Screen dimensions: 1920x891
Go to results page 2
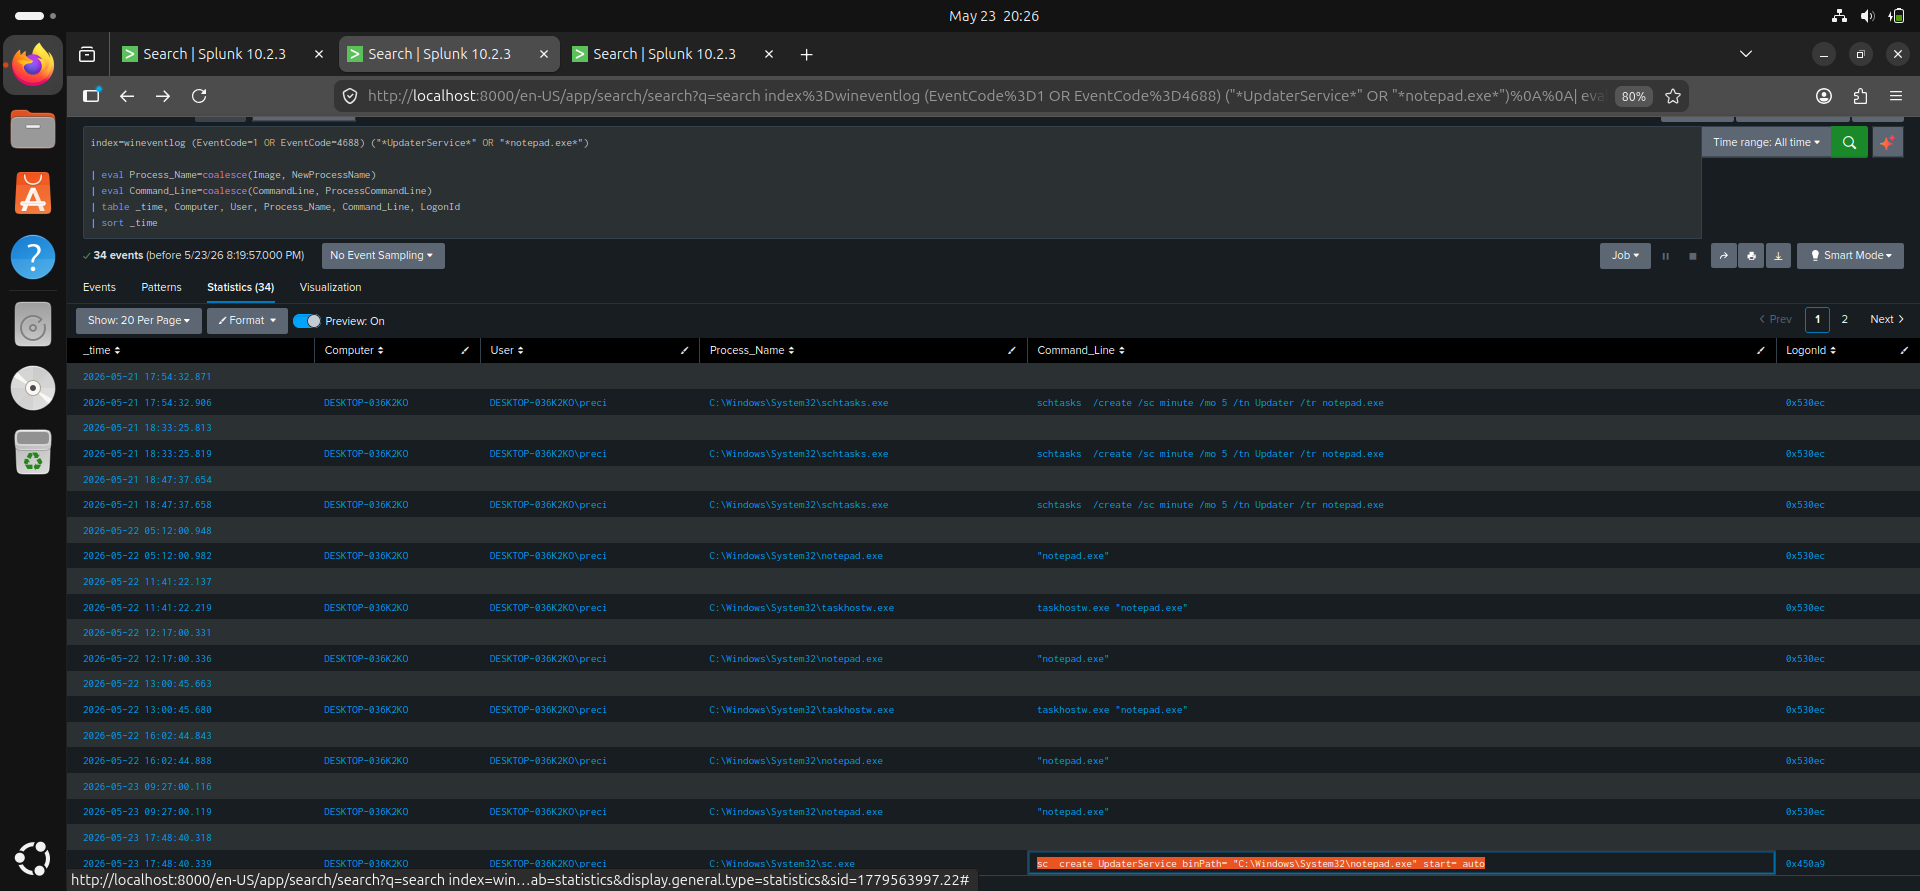point(1844,320)
